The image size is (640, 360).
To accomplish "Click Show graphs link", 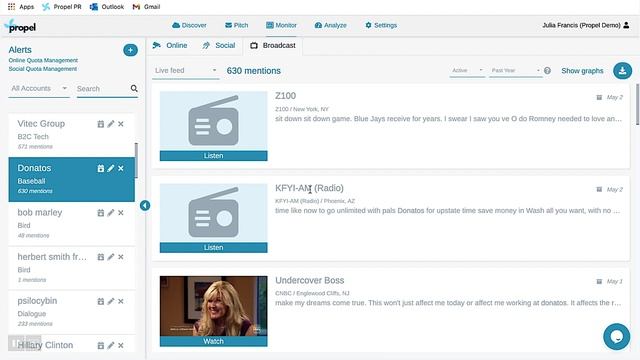I will coord(582,71).
